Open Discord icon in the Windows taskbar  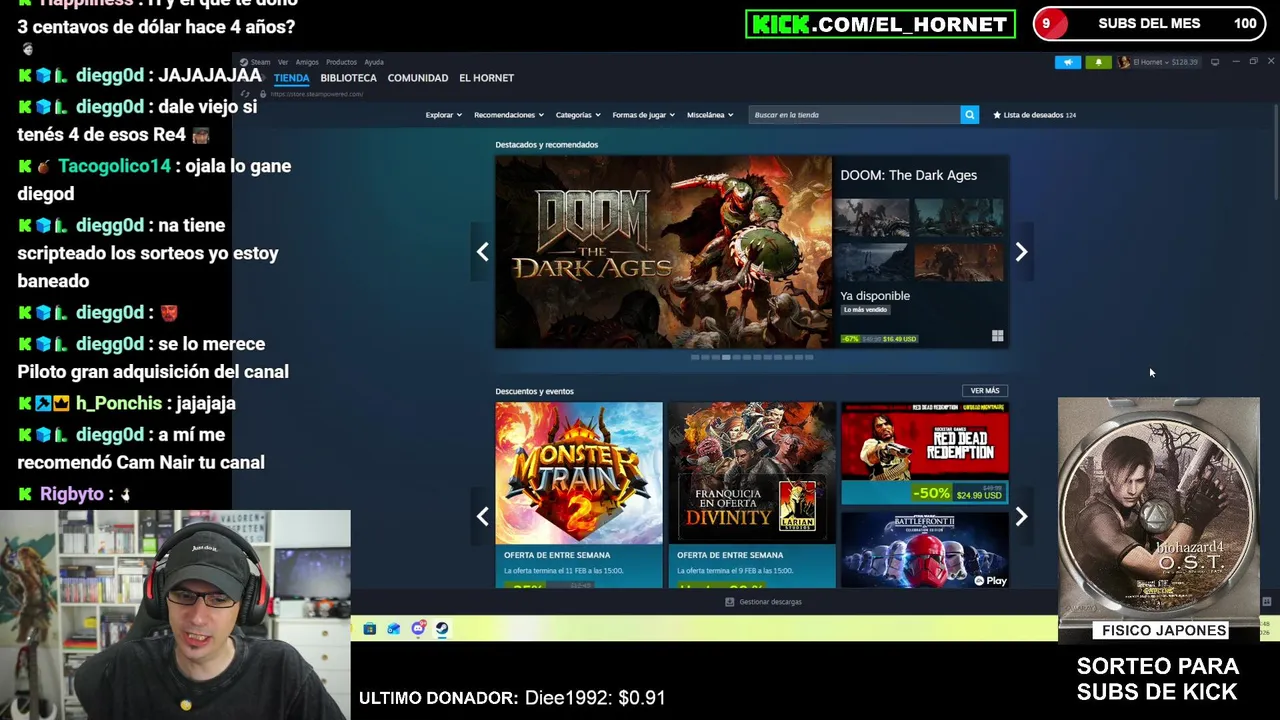coord(418,629)
